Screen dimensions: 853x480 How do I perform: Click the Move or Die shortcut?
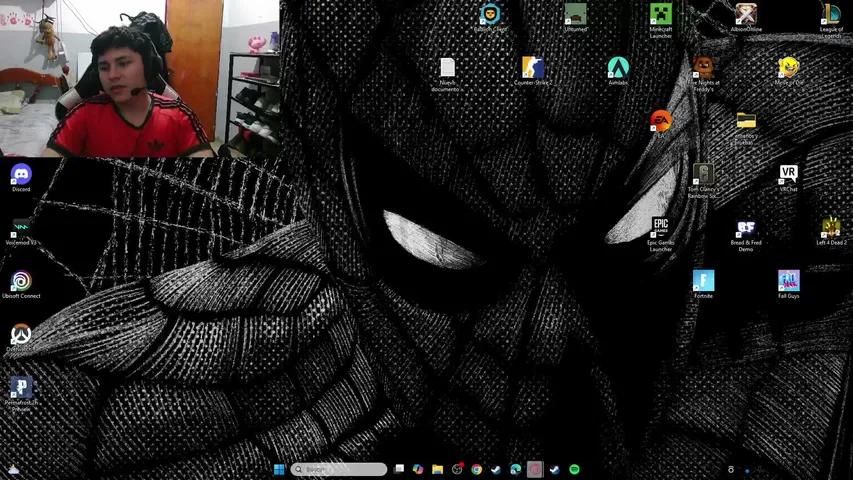pos(789,67)
